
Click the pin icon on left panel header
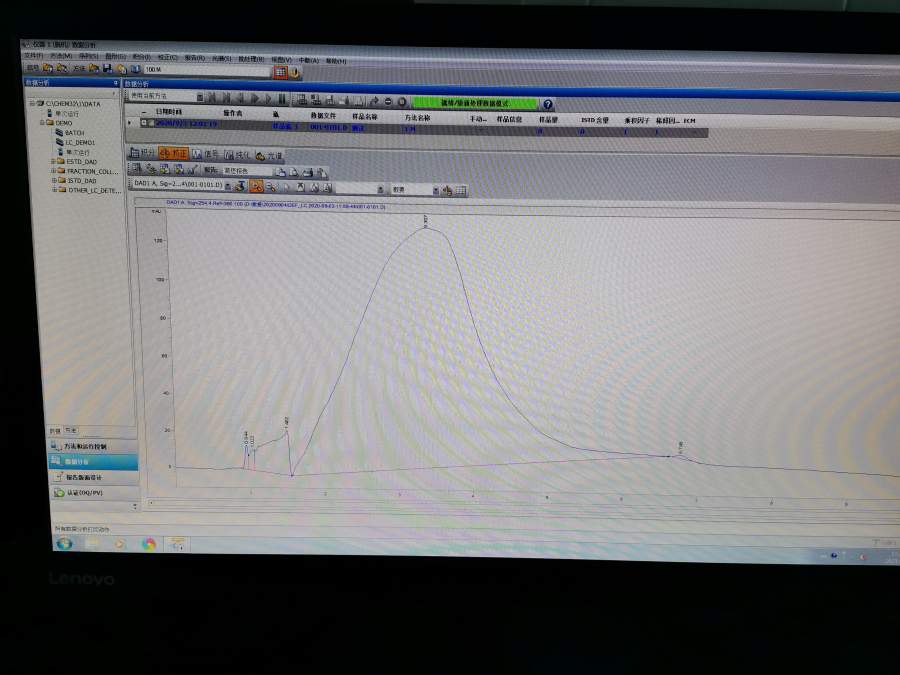coord(115,83)
